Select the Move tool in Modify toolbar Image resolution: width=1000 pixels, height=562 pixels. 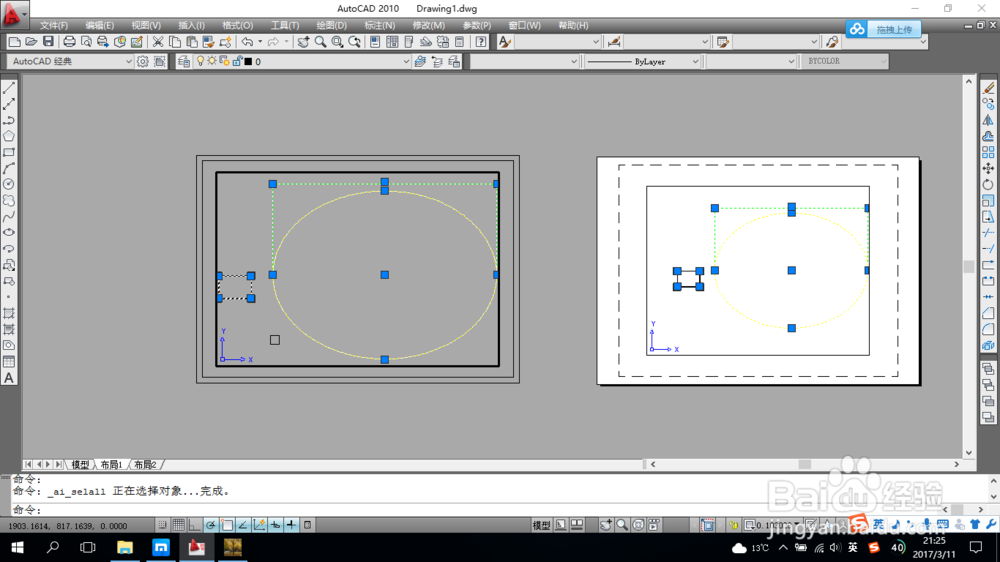[x=988, y=168]
